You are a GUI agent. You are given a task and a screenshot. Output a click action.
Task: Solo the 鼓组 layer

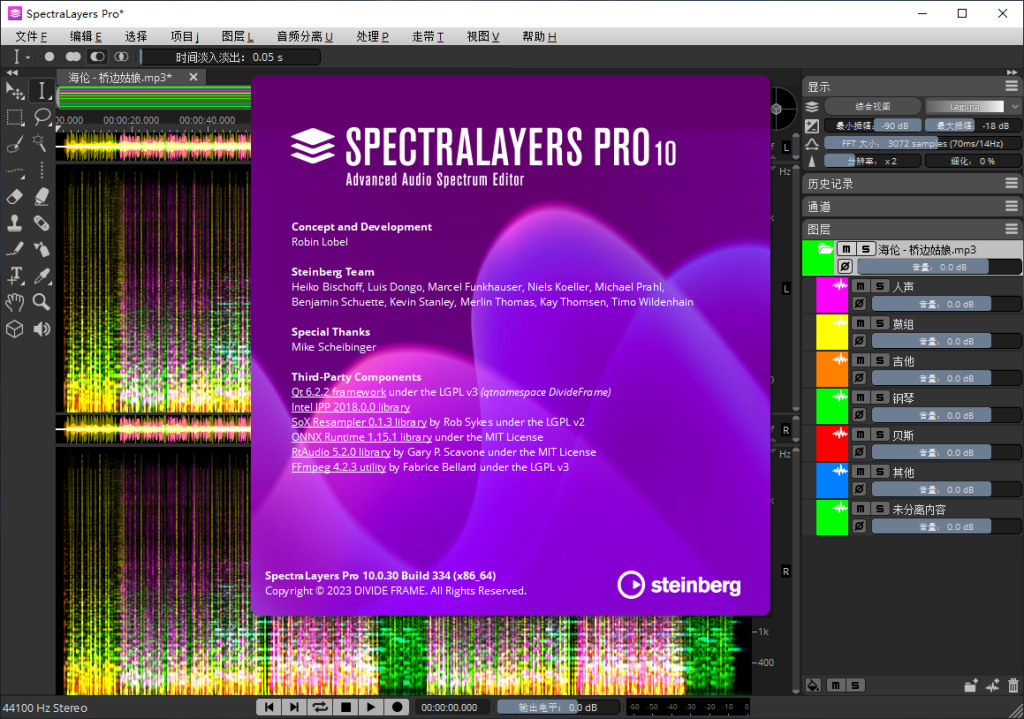click(x=880, y=323)
